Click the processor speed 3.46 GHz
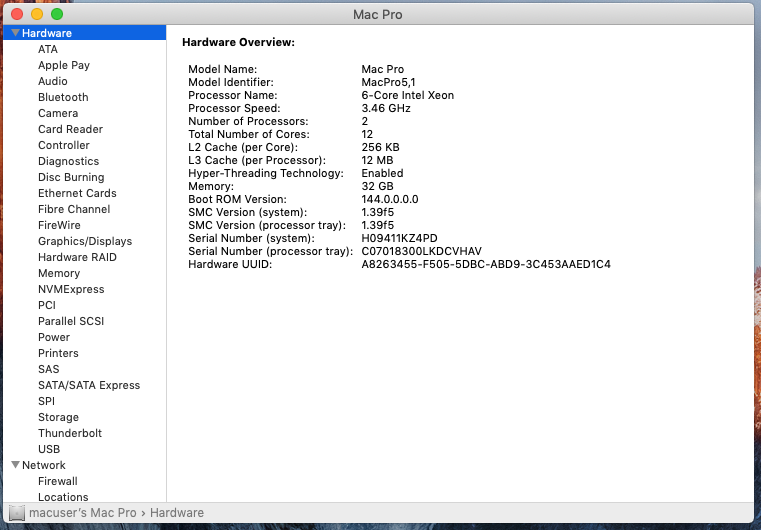The width and height of the screenshot is (761, 530). (386, 108)
